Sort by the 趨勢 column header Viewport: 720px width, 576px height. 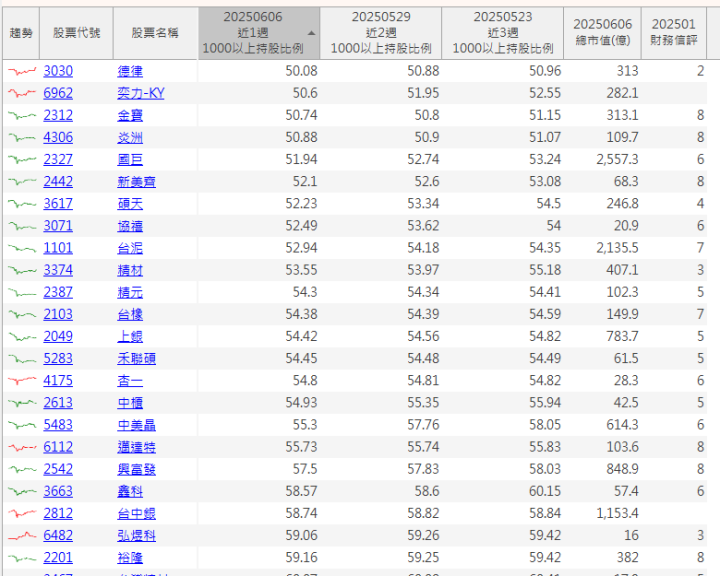pyautogui.click(x=21, y=33)
